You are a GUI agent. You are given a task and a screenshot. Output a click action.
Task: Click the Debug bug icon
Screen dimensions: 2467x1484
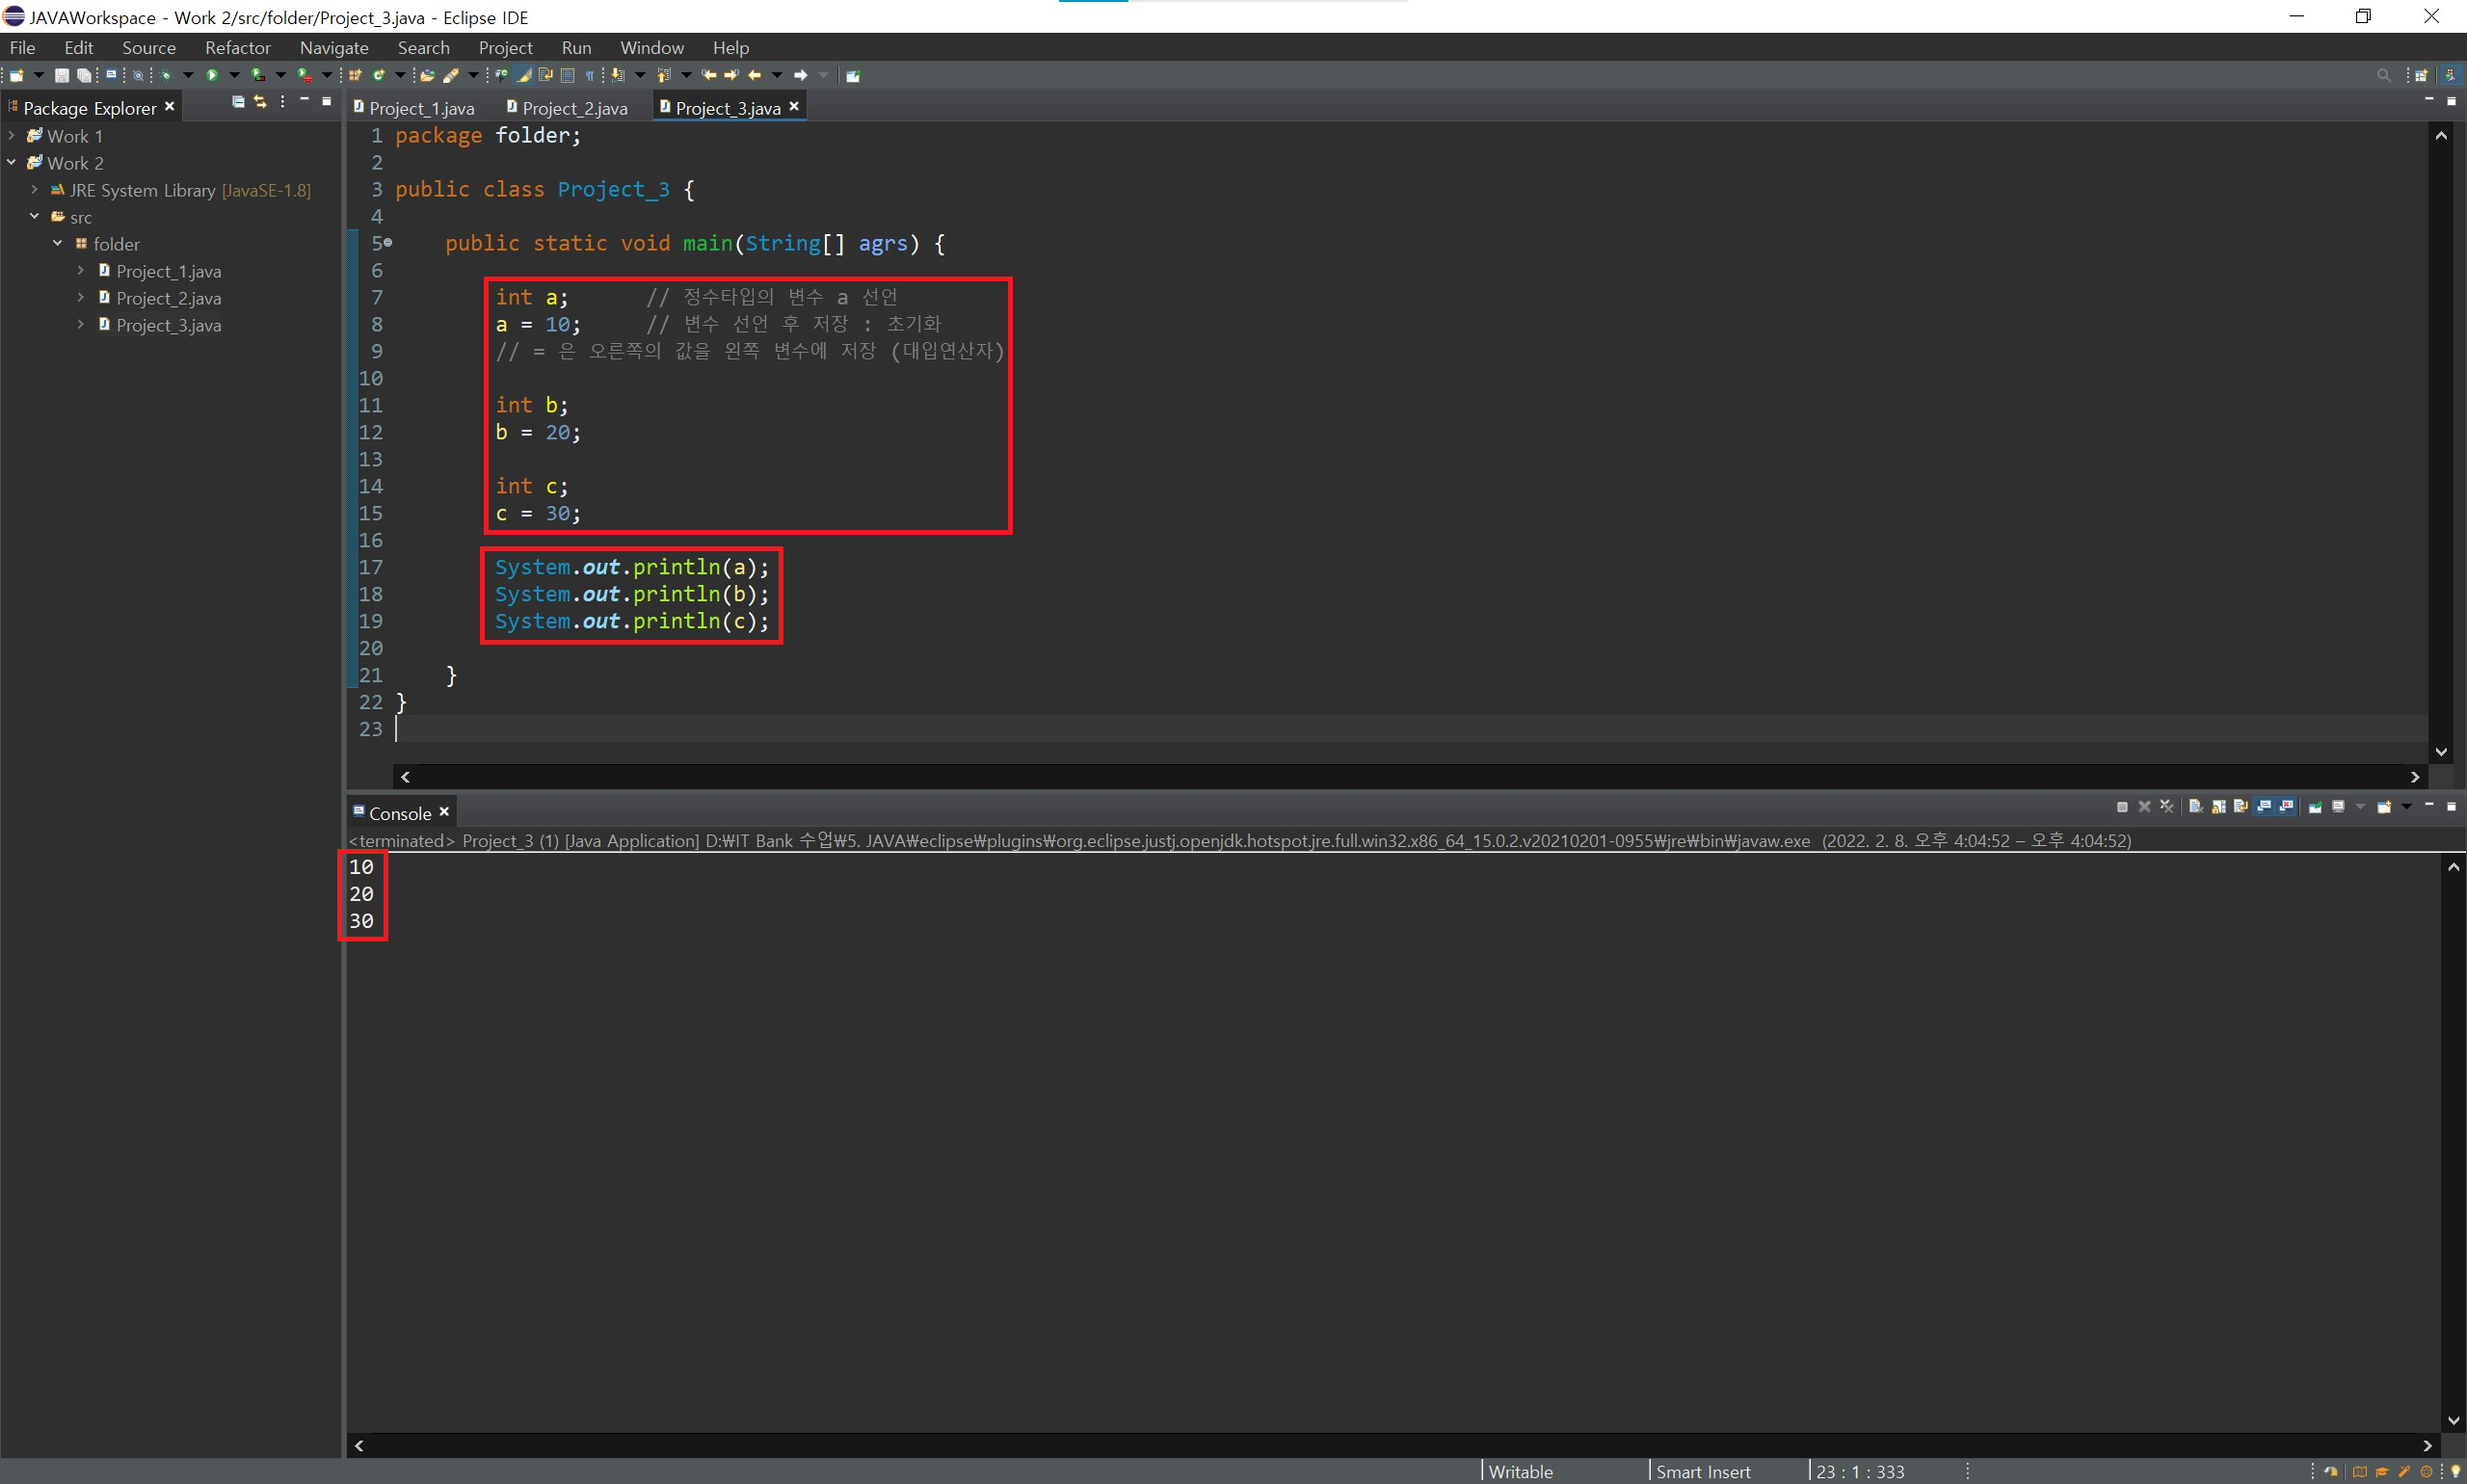tap(166, 75)
